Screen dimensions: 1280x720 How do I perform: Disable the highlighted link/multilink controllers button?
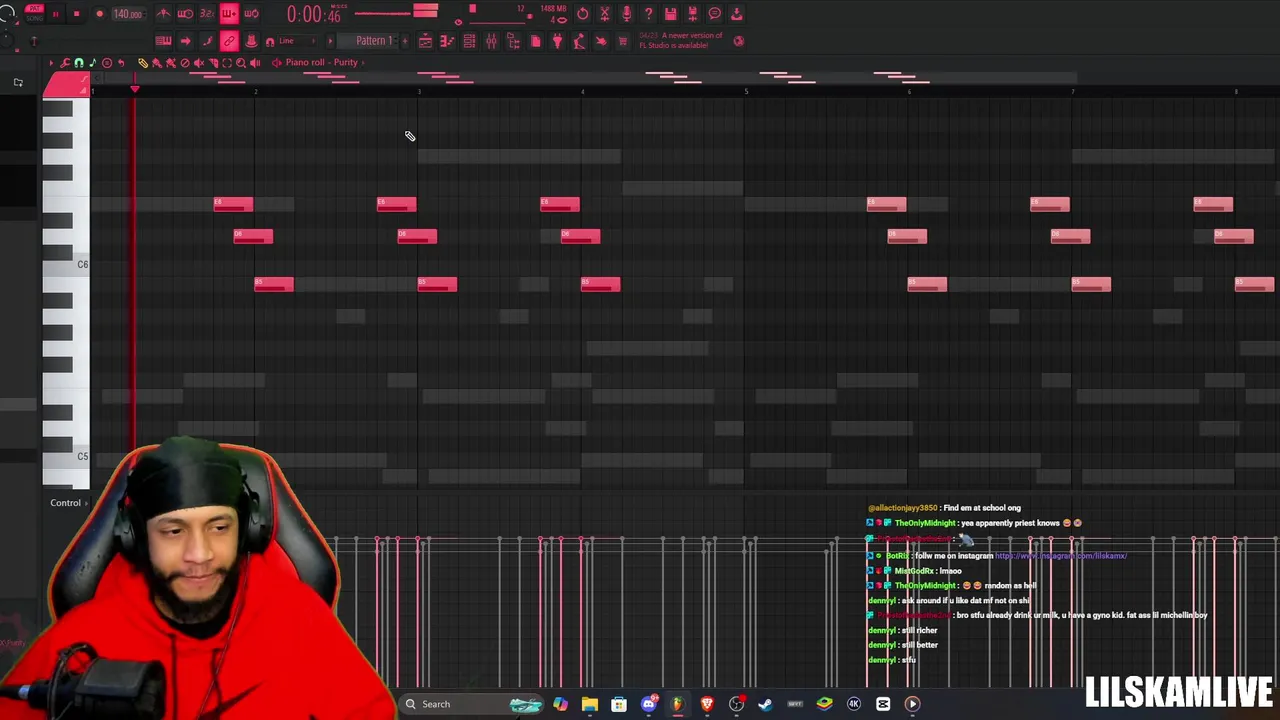(229, 41)
